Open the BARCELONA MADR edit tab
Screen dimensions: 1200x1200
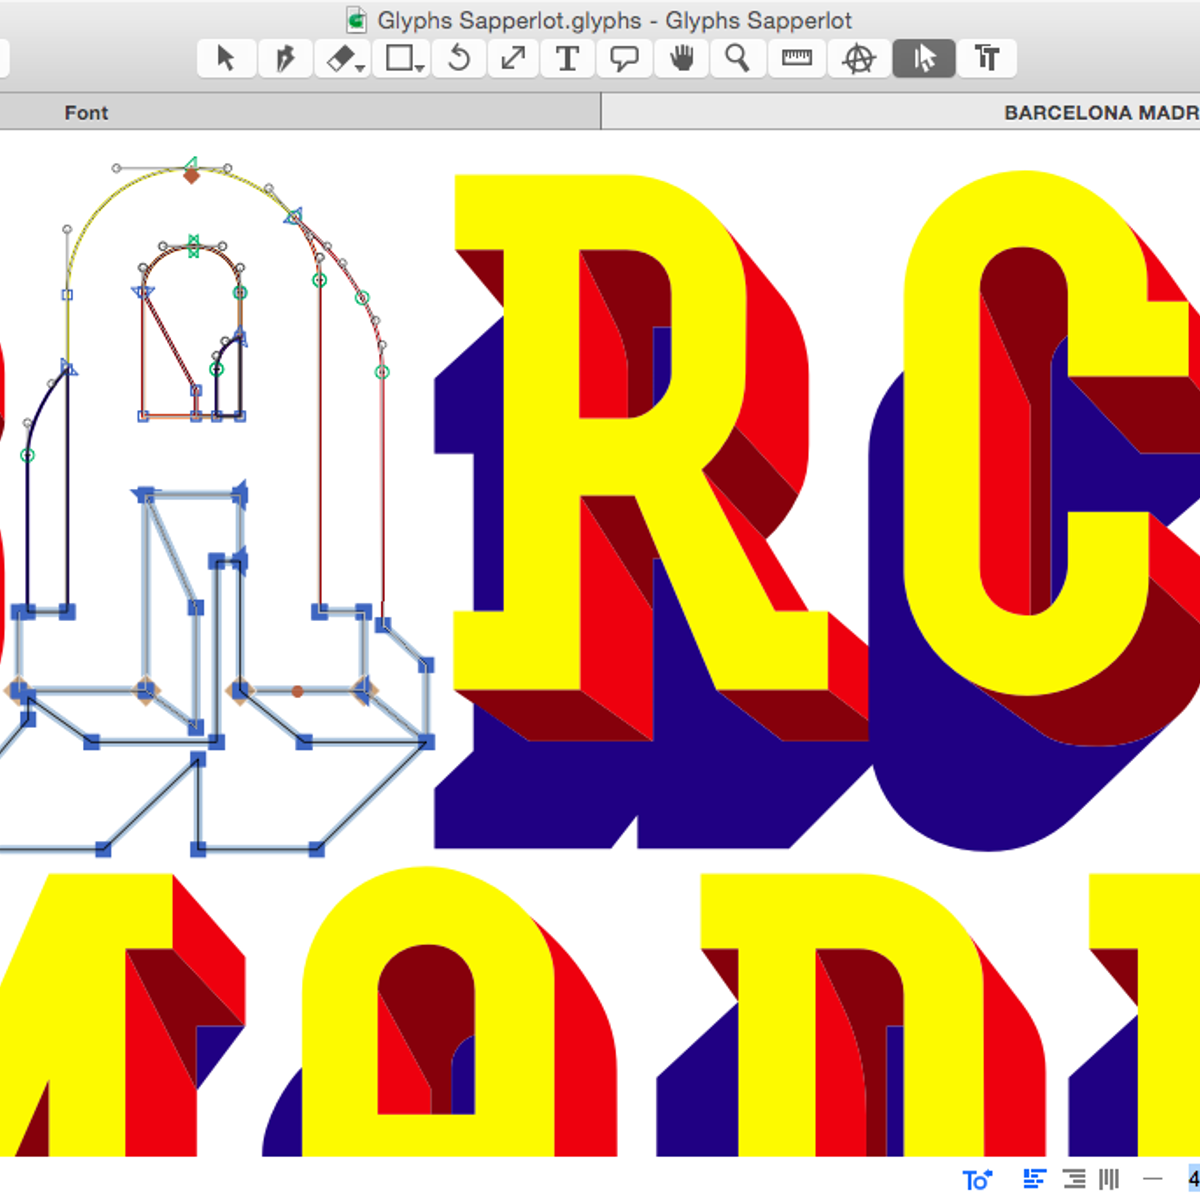(1100, 113)
